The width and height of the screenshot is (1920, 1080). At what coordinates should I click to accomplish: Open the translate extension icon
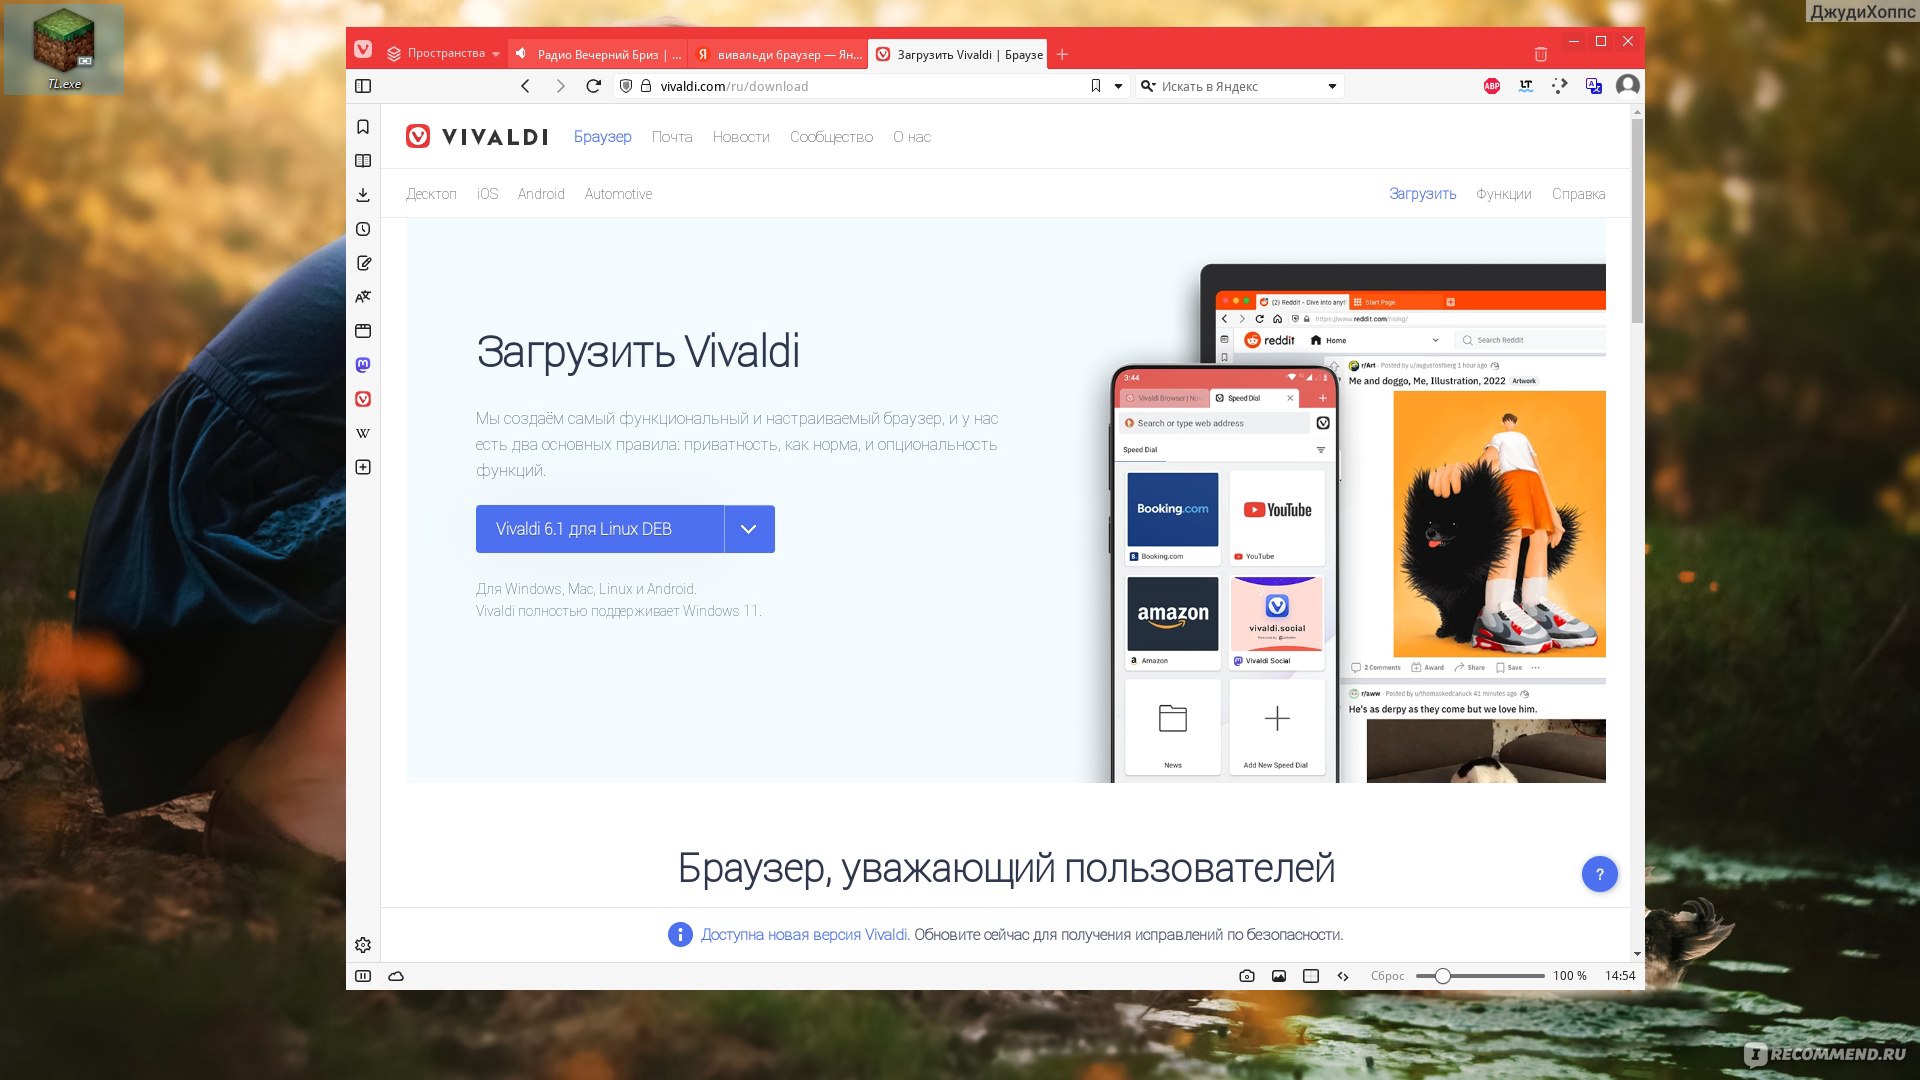[1594, 86]
